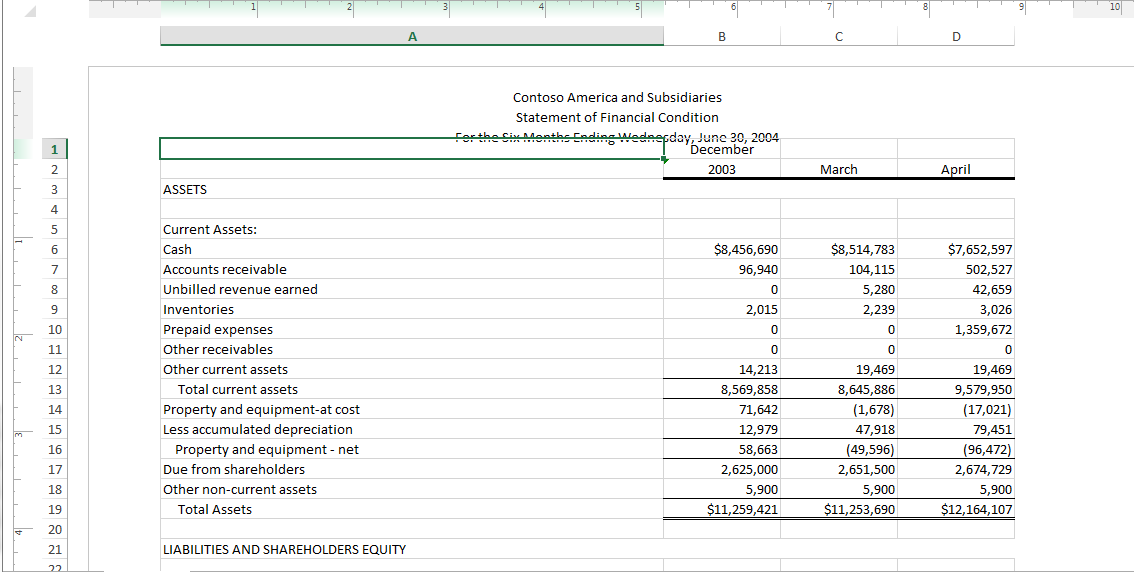The image size is (1134, 572).
Task: Select column C header
Action: (x=839, y=36)
